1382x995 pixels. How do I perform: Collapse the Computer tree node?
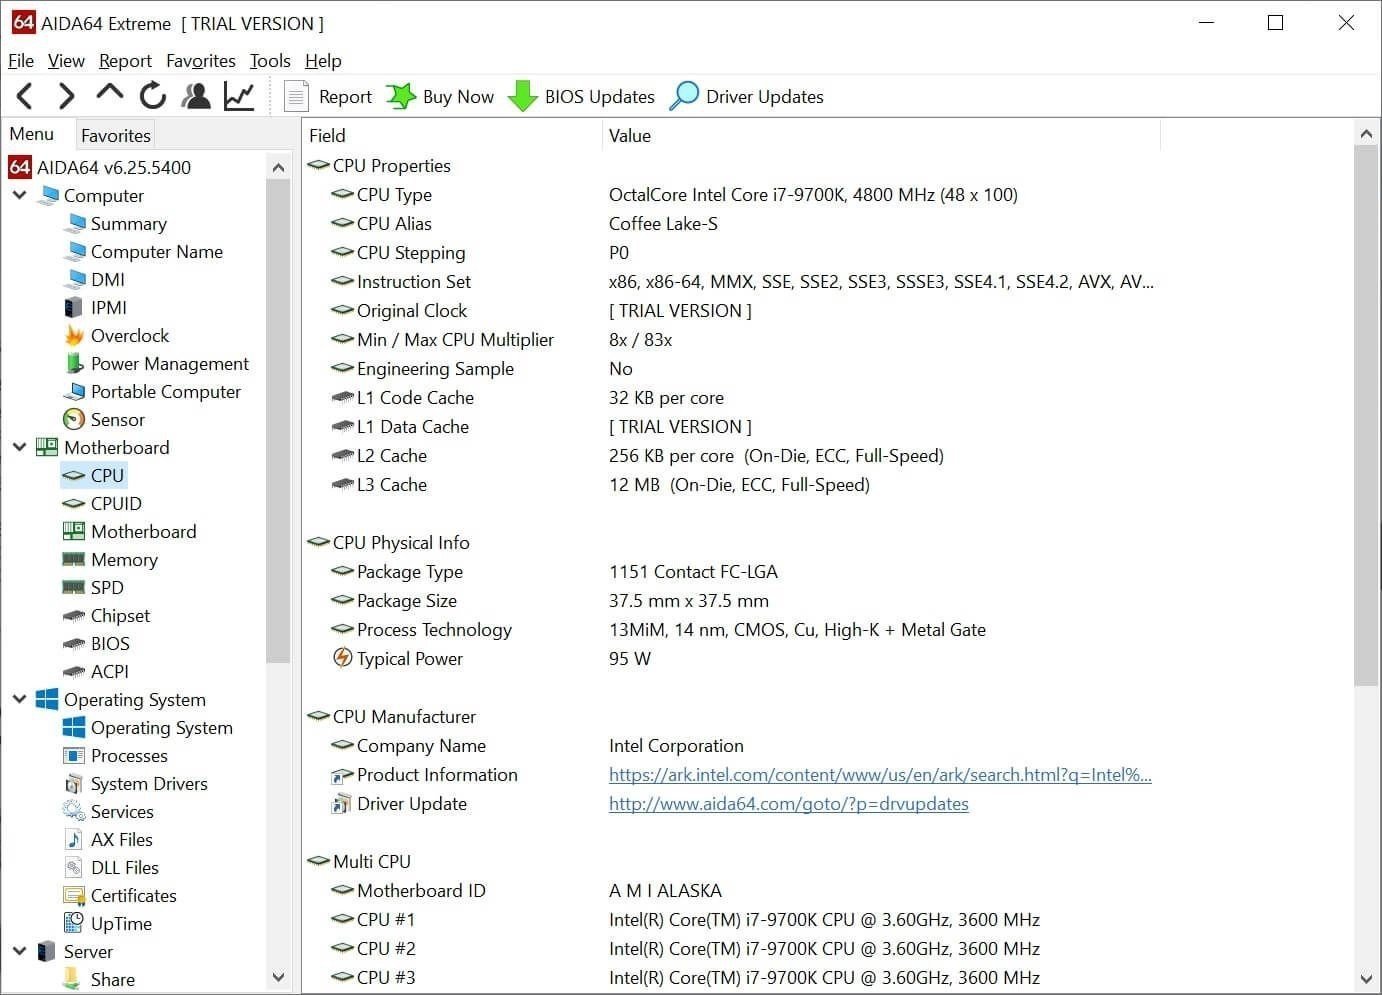coord(20,195)
